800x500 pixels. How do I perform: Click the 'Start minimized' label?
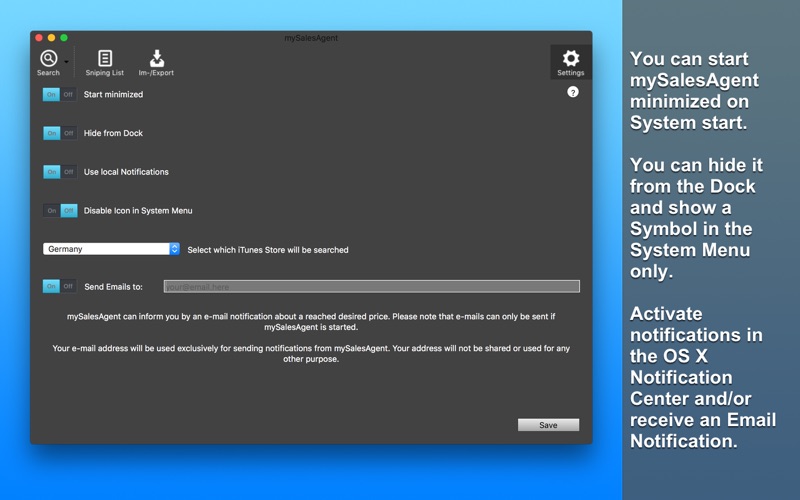tap(113, 94)
